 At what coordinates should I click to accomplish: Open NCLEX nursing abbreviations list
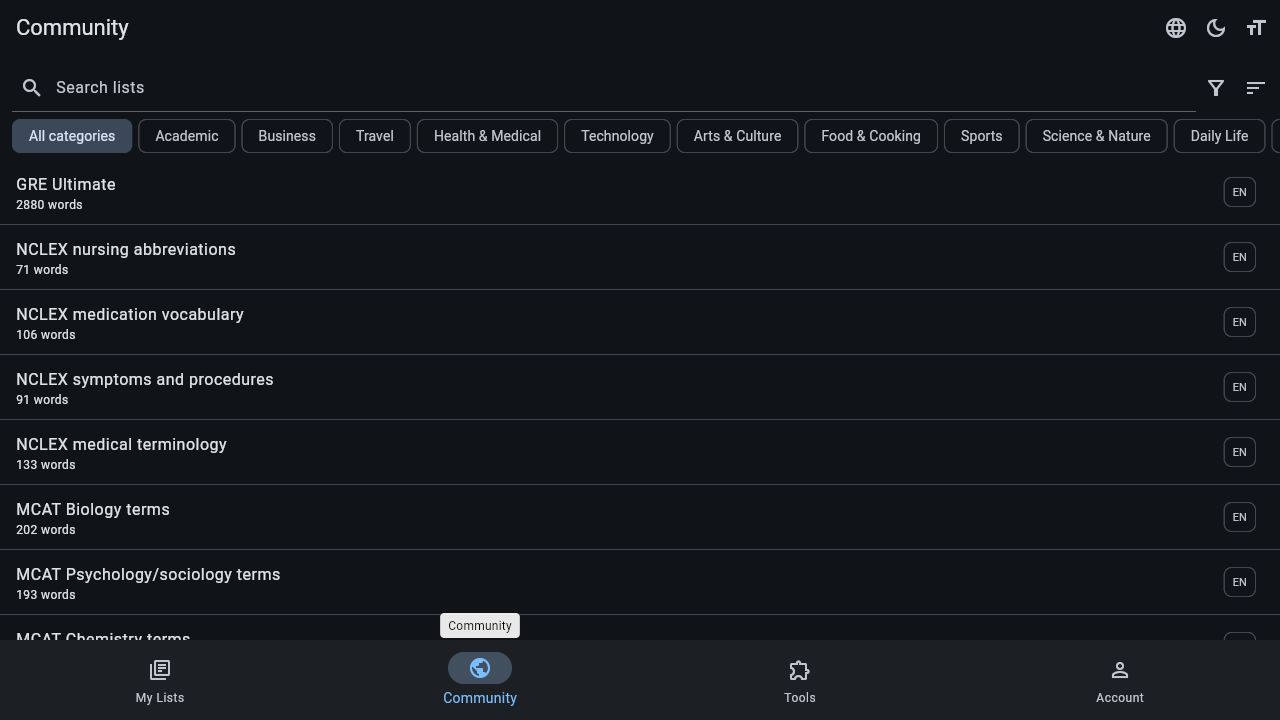click(640, 258)
